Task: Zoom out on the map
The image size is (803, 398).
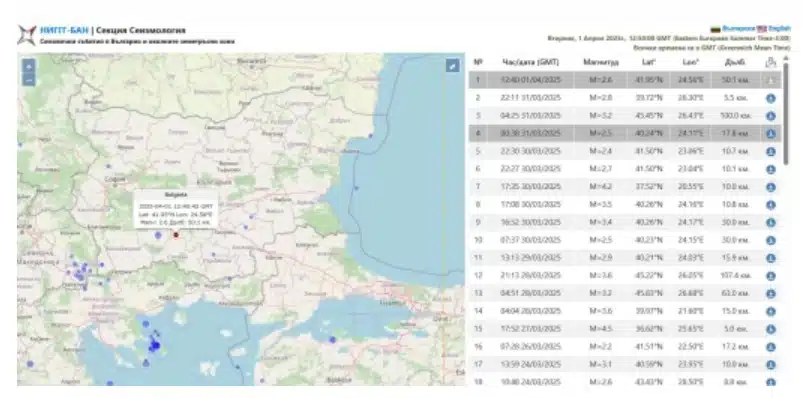Action: 29,80
